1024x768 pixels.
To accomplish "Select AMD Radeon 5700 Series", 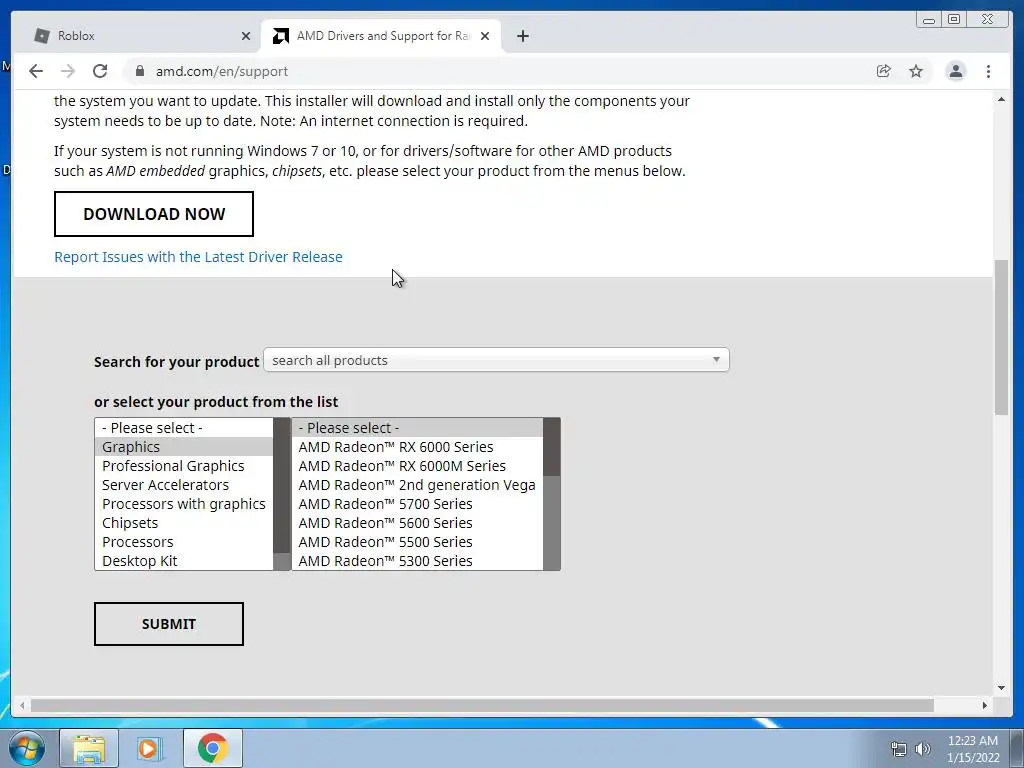I will click(417, 504).
